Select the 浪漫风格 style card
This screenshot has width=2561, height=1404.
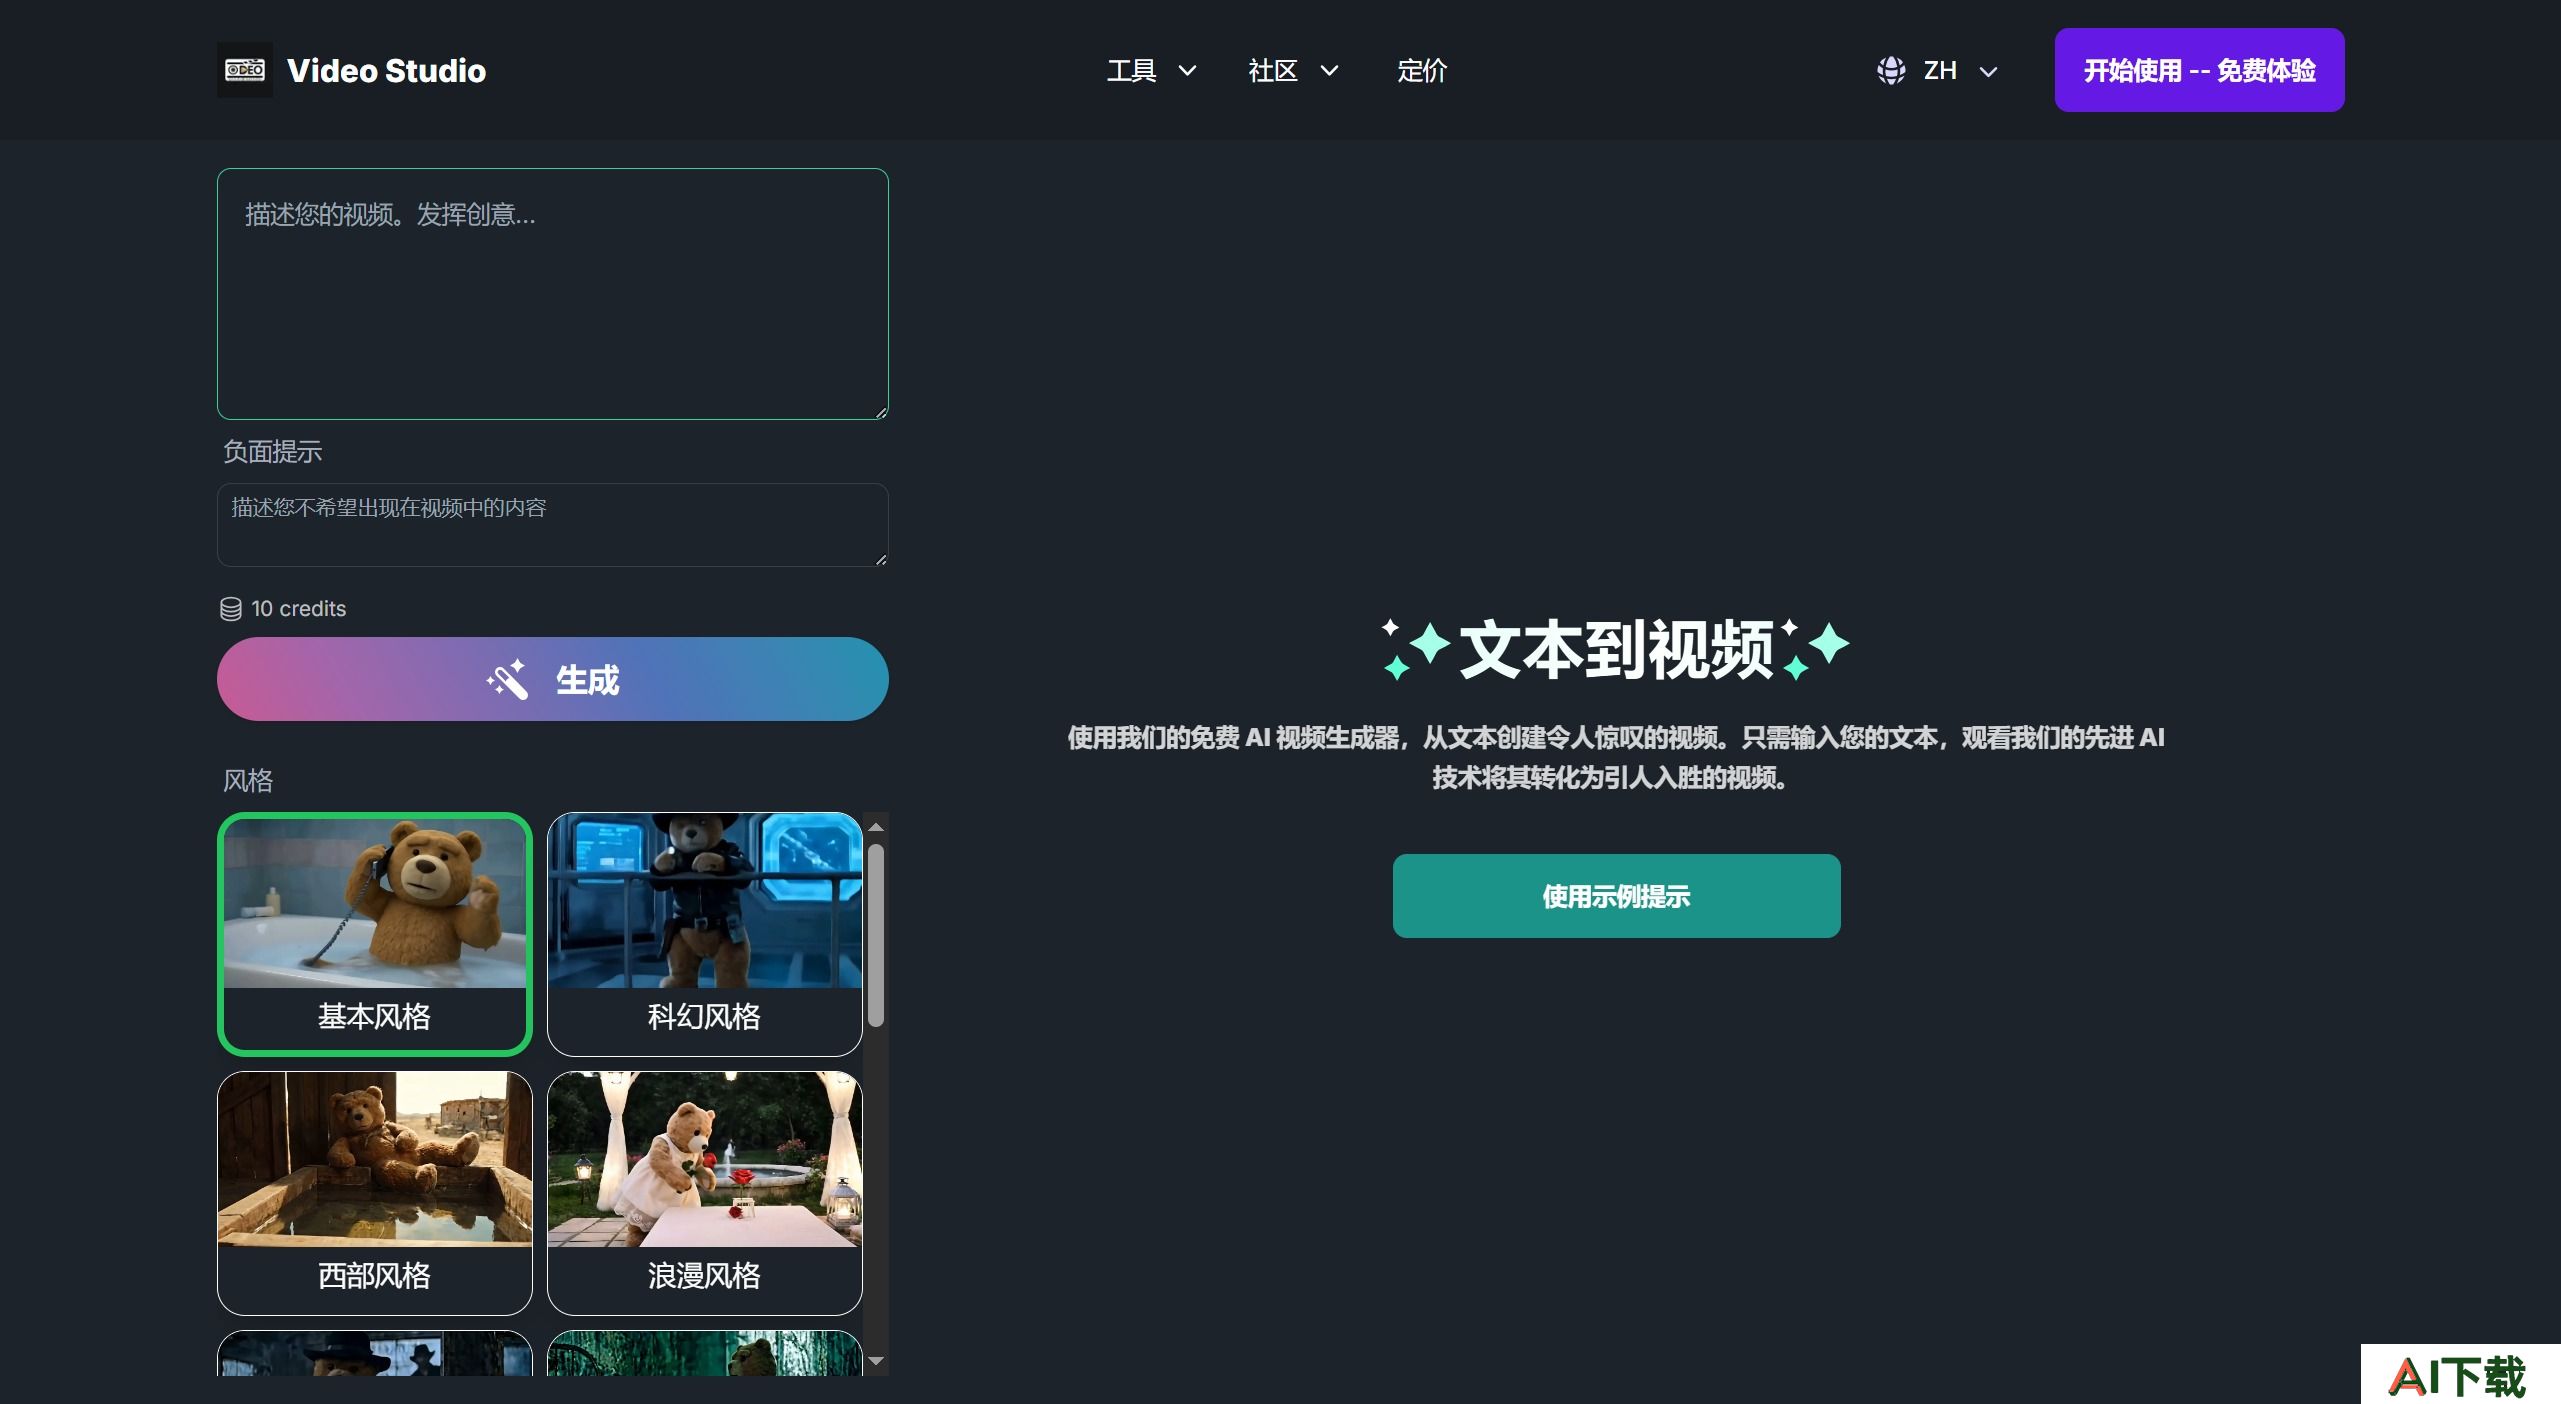click(705, 1193)
